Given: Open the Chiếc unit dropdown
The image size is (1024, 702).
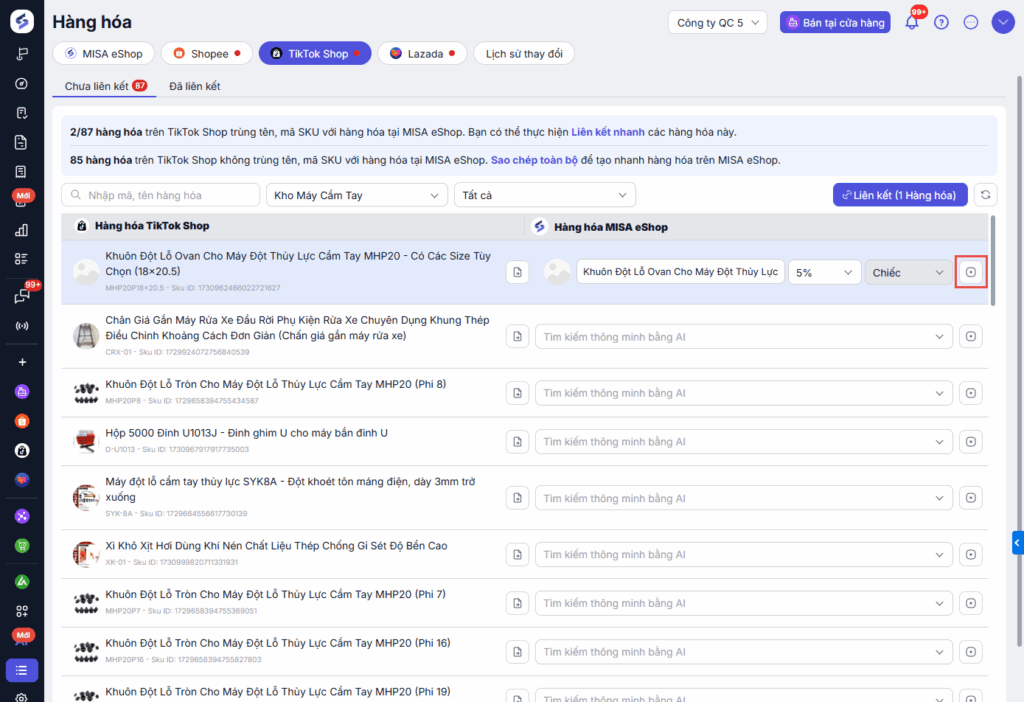Looking at the screenshot, I should tap(908, 272).
